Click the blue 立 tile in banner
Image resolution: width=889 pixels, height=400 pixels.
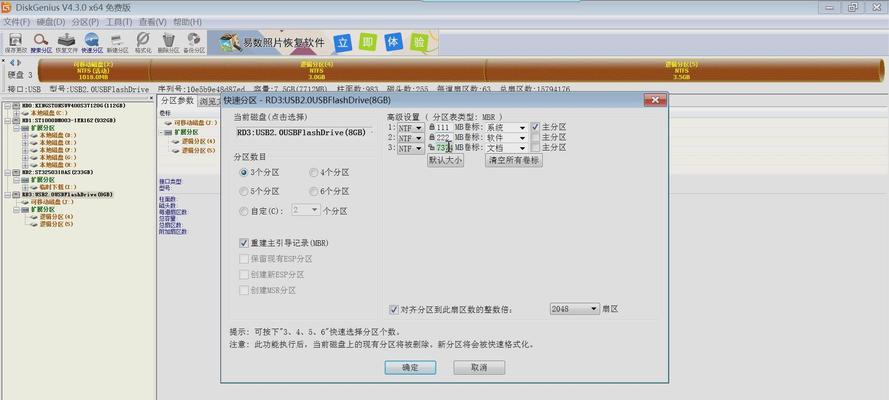point(342,43)
